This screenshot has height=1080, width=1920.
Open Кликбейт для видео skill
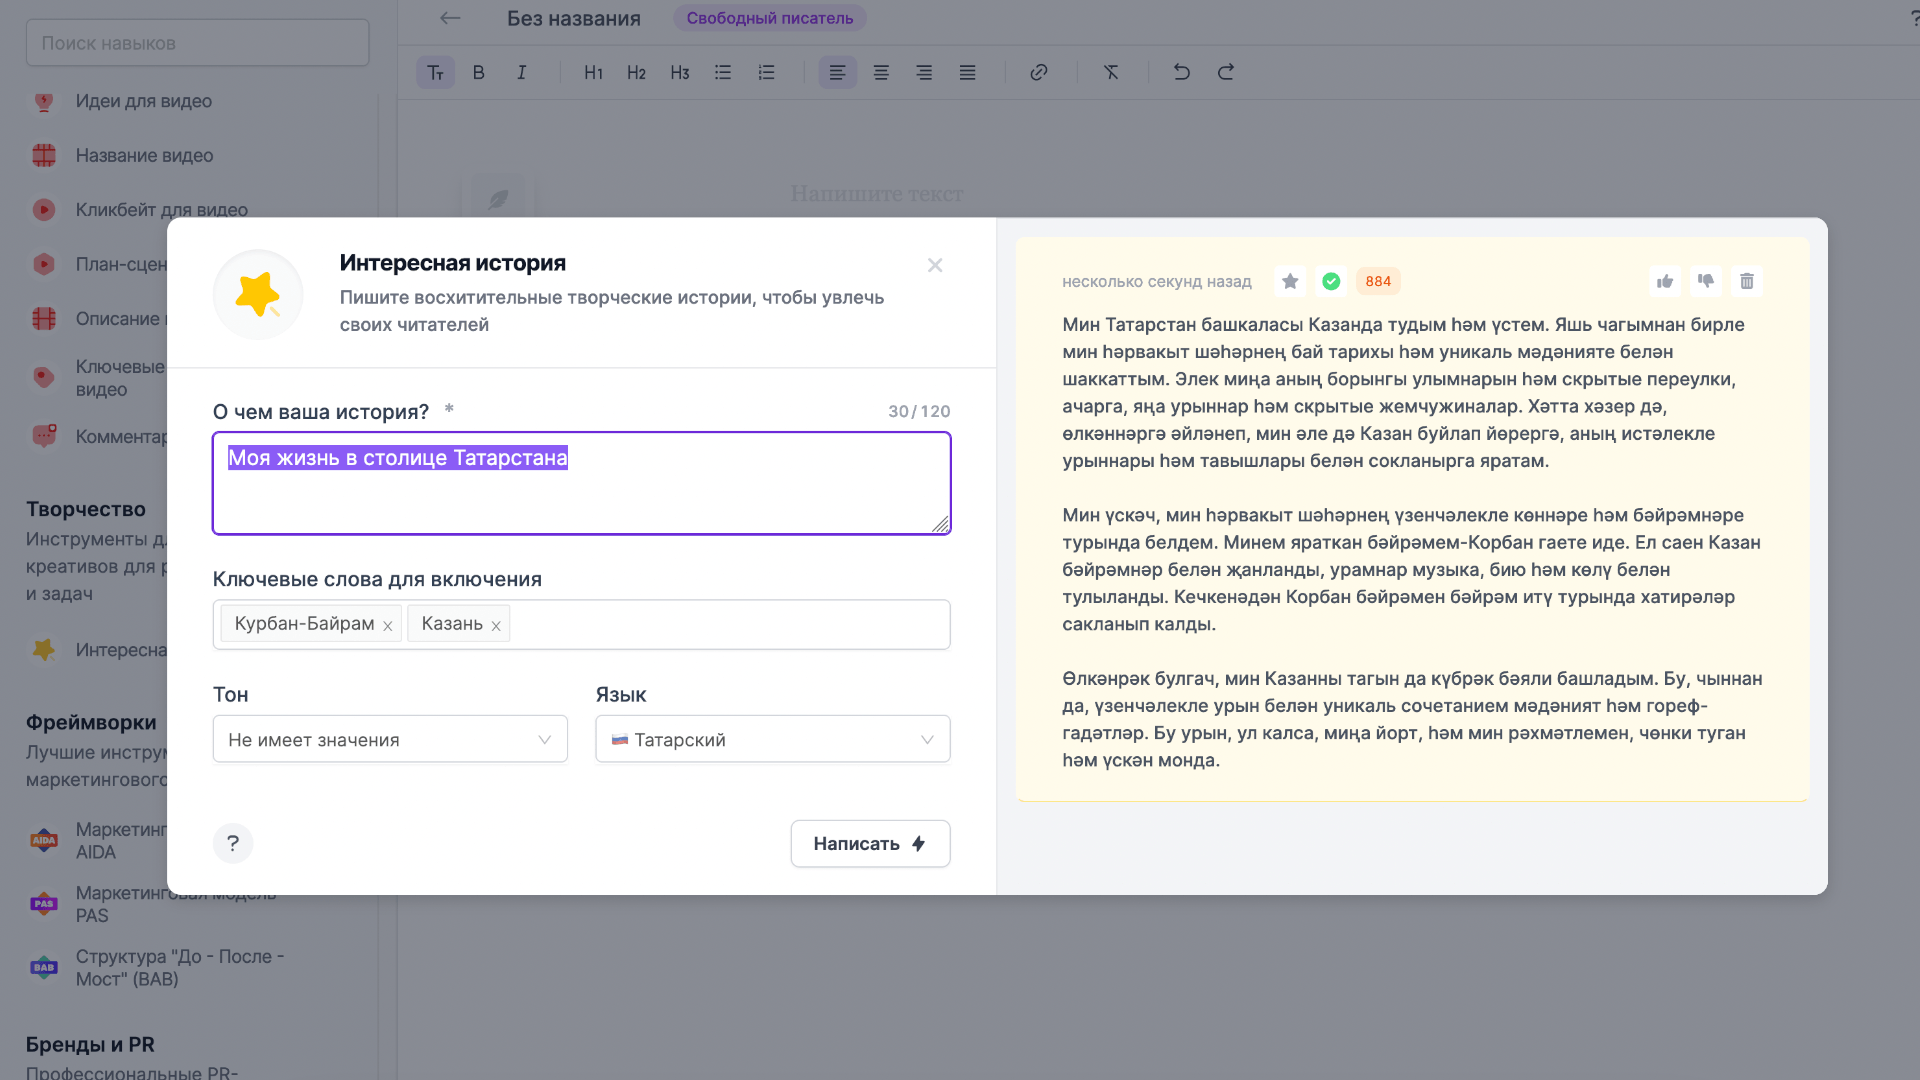(x=162, y=209)
